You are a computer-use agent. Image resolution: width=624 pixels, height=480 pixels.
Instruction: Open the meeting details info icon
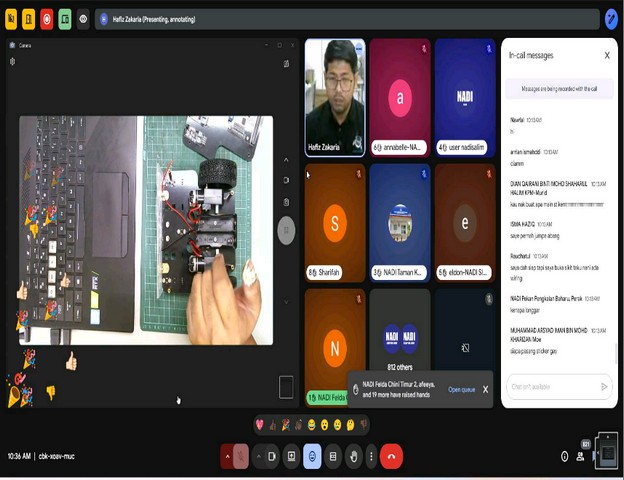(x=565, y=456)
